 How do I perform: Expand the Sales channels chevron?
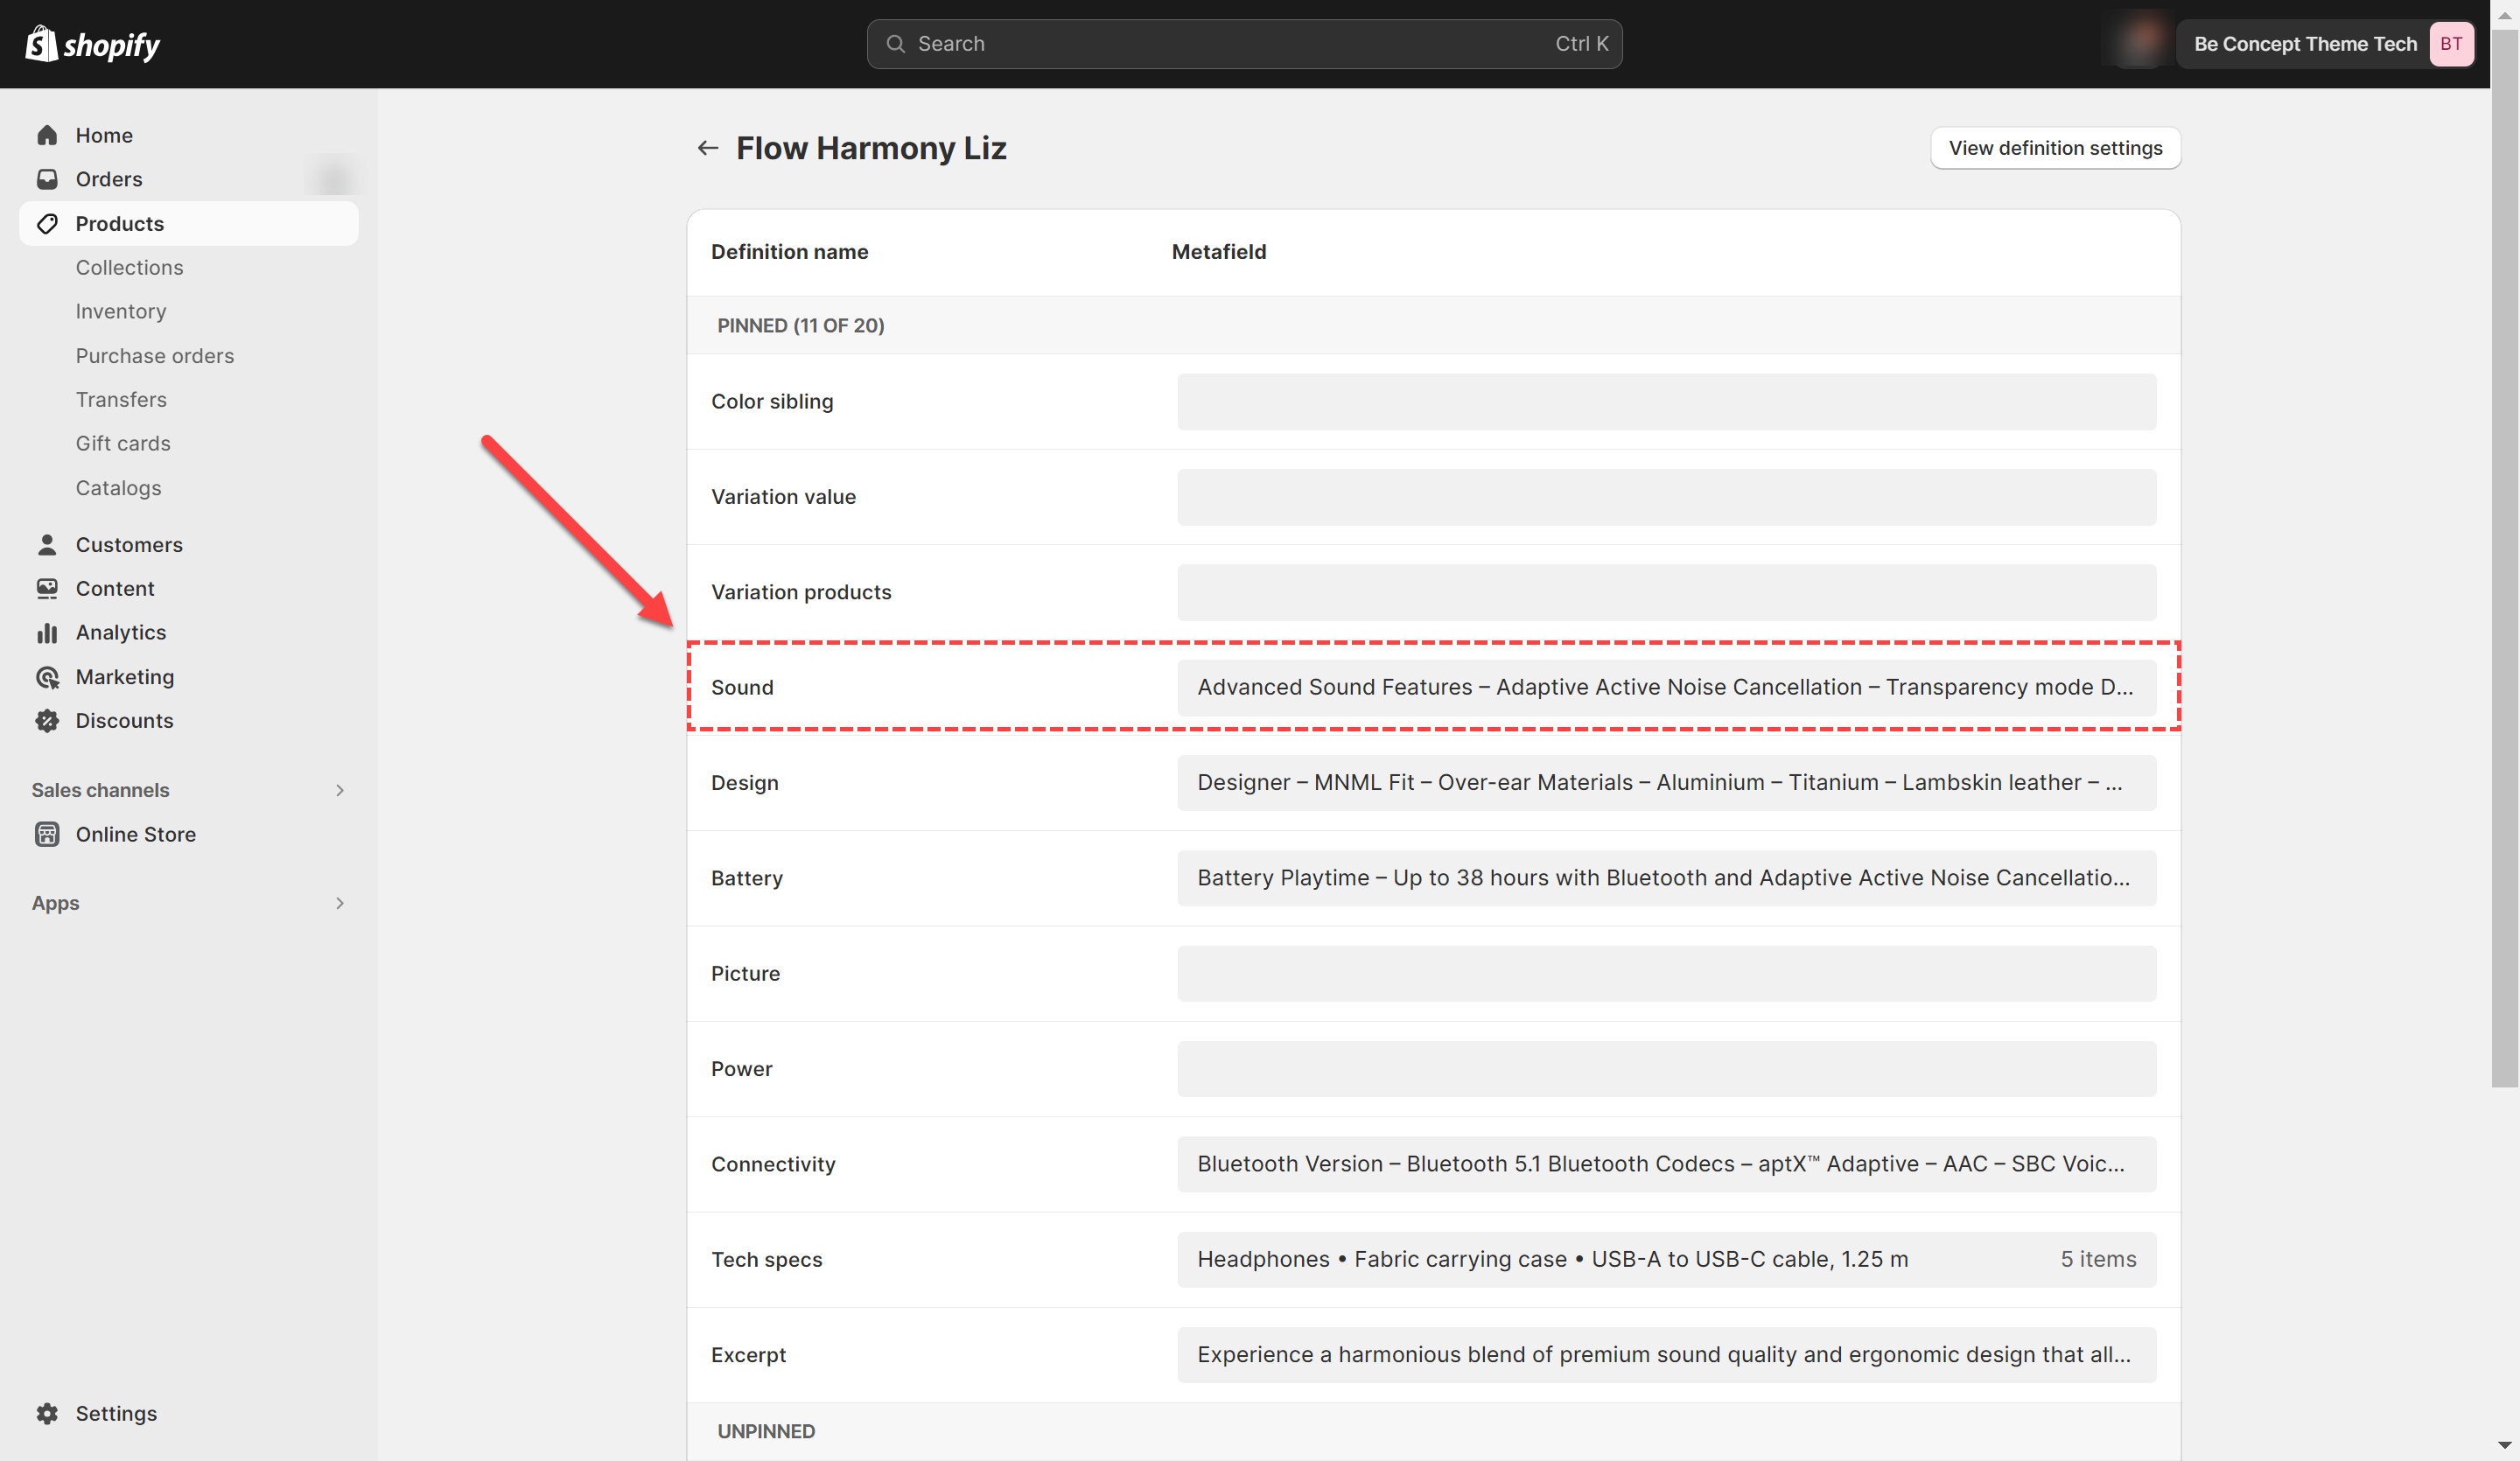click(340, 790)
